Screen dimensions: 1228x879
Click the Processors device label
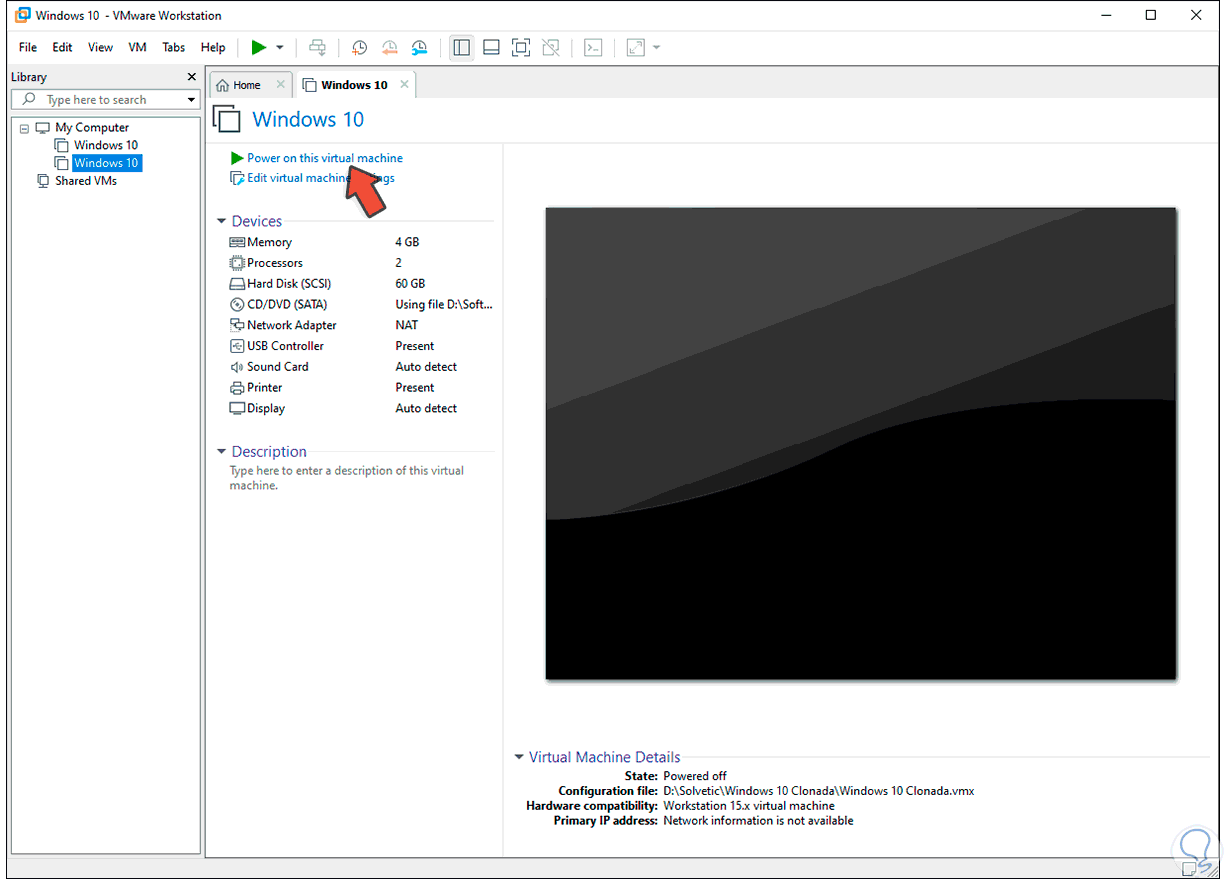pyautogui.click(x=275, y=263)
